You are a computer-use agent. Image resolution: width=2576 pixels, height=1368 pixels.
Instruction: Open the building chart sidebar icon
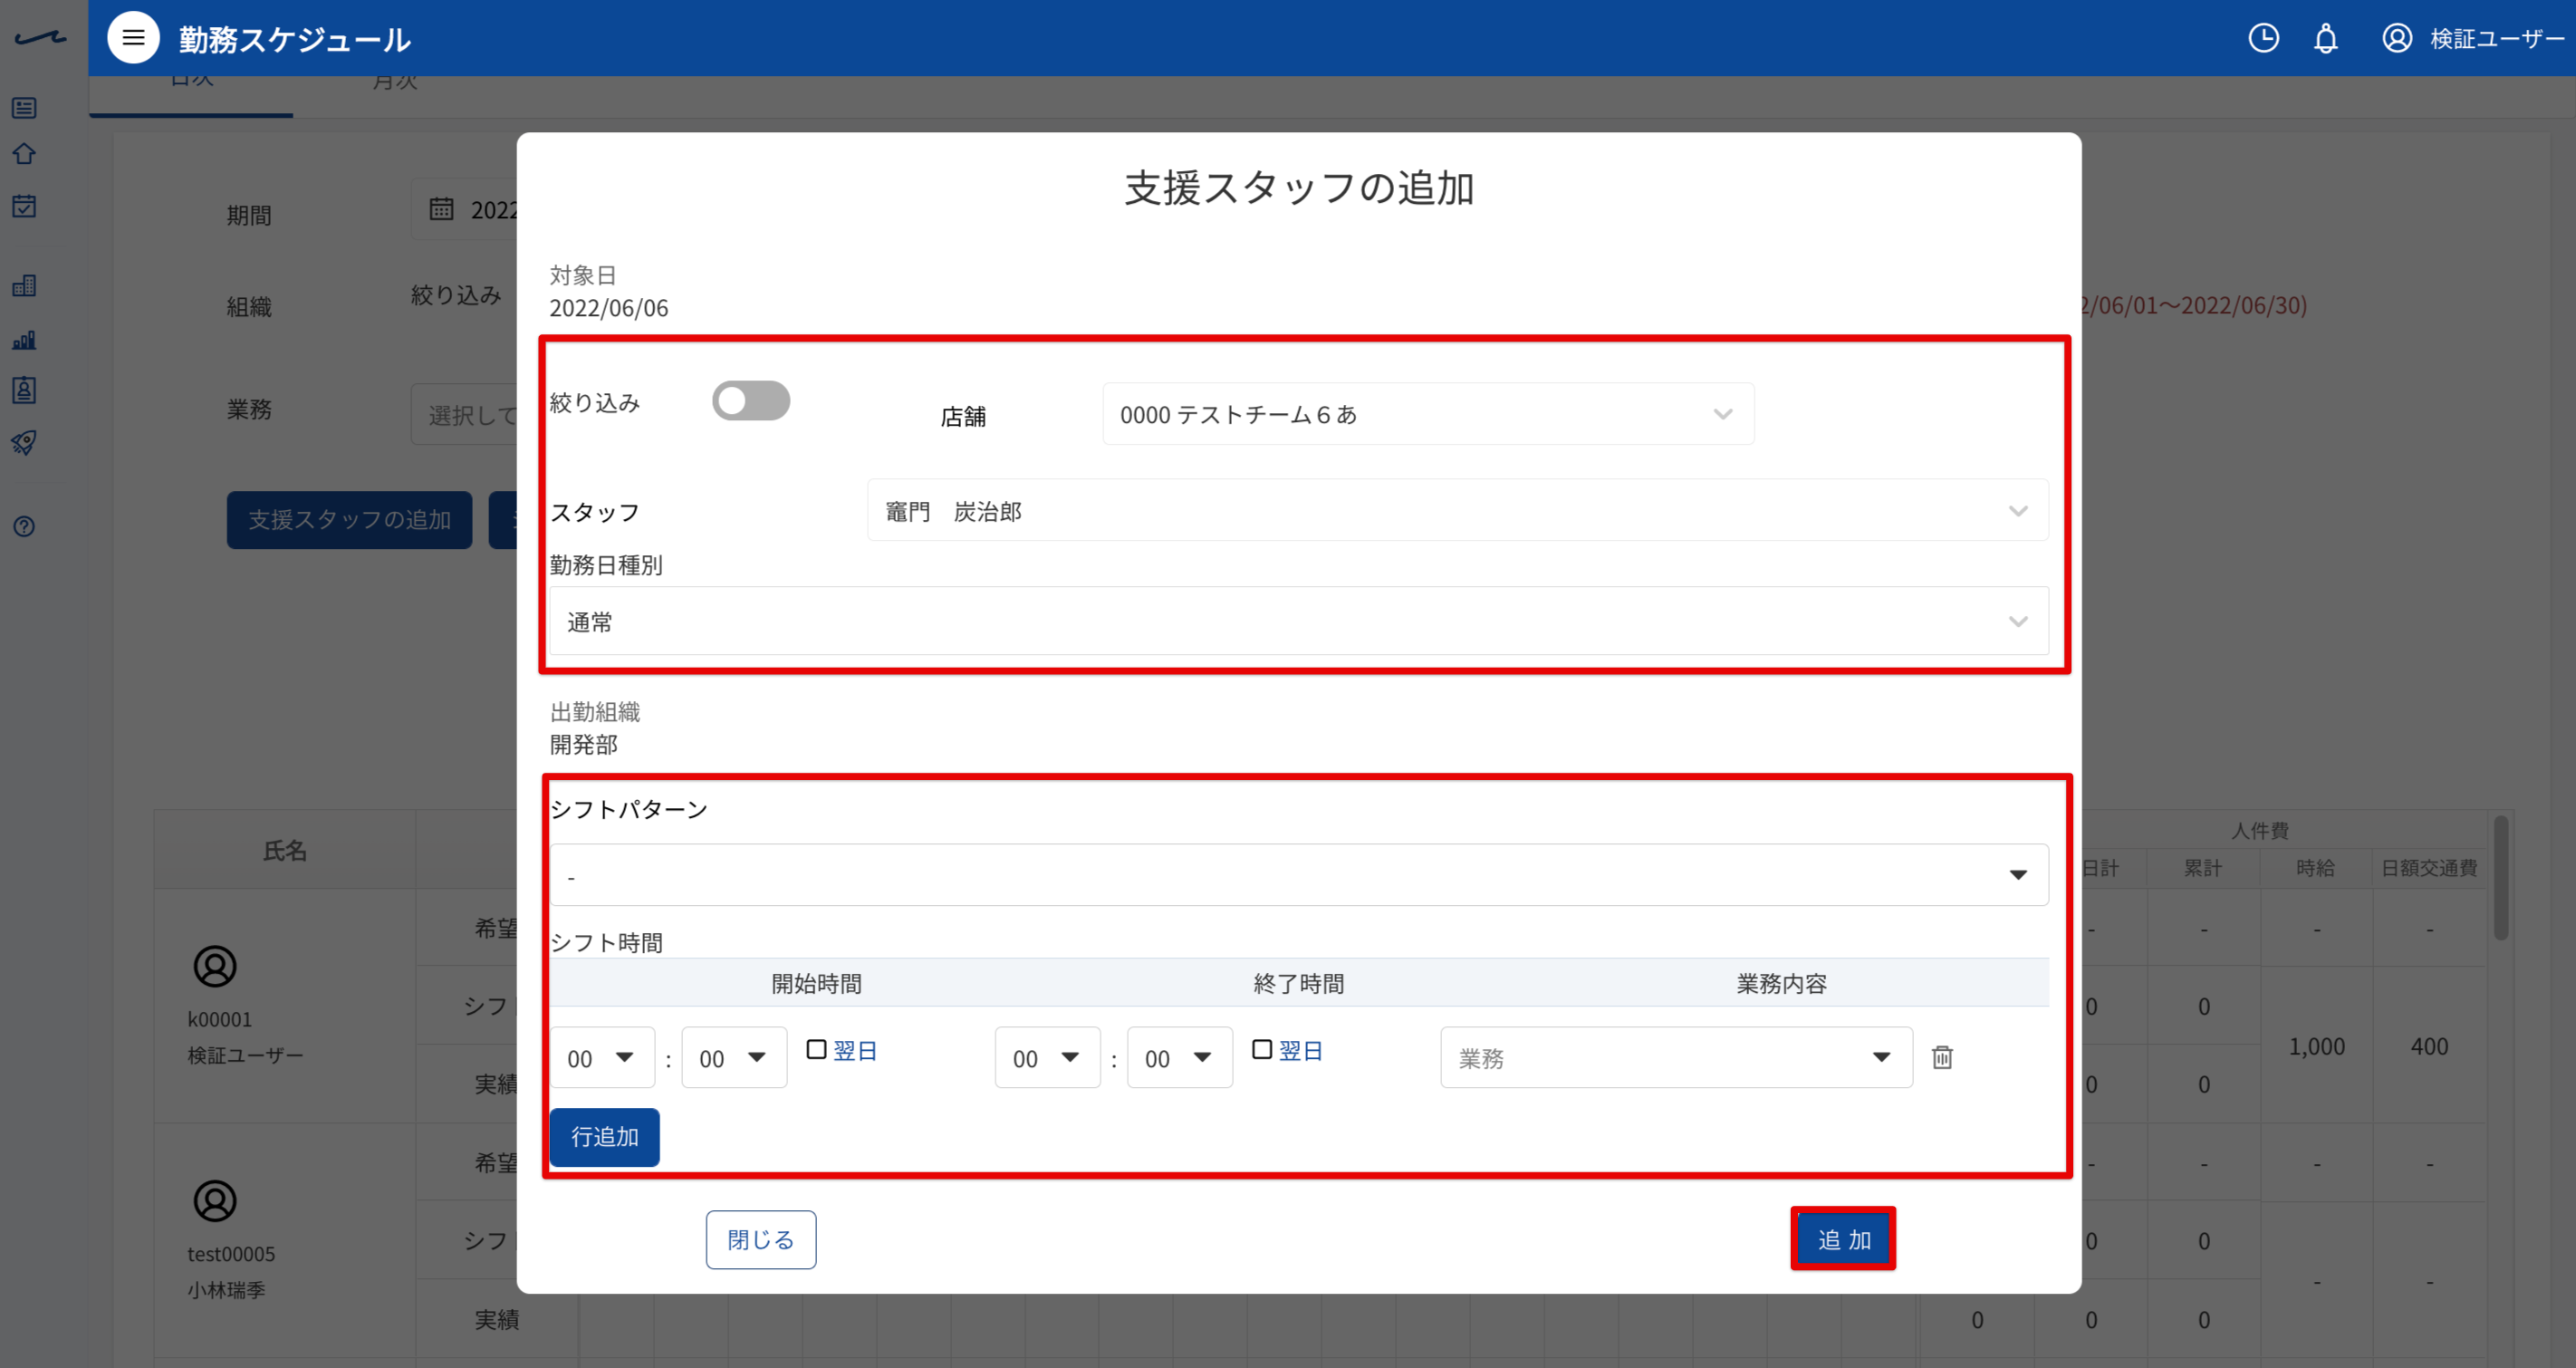(x=24, y=286)
